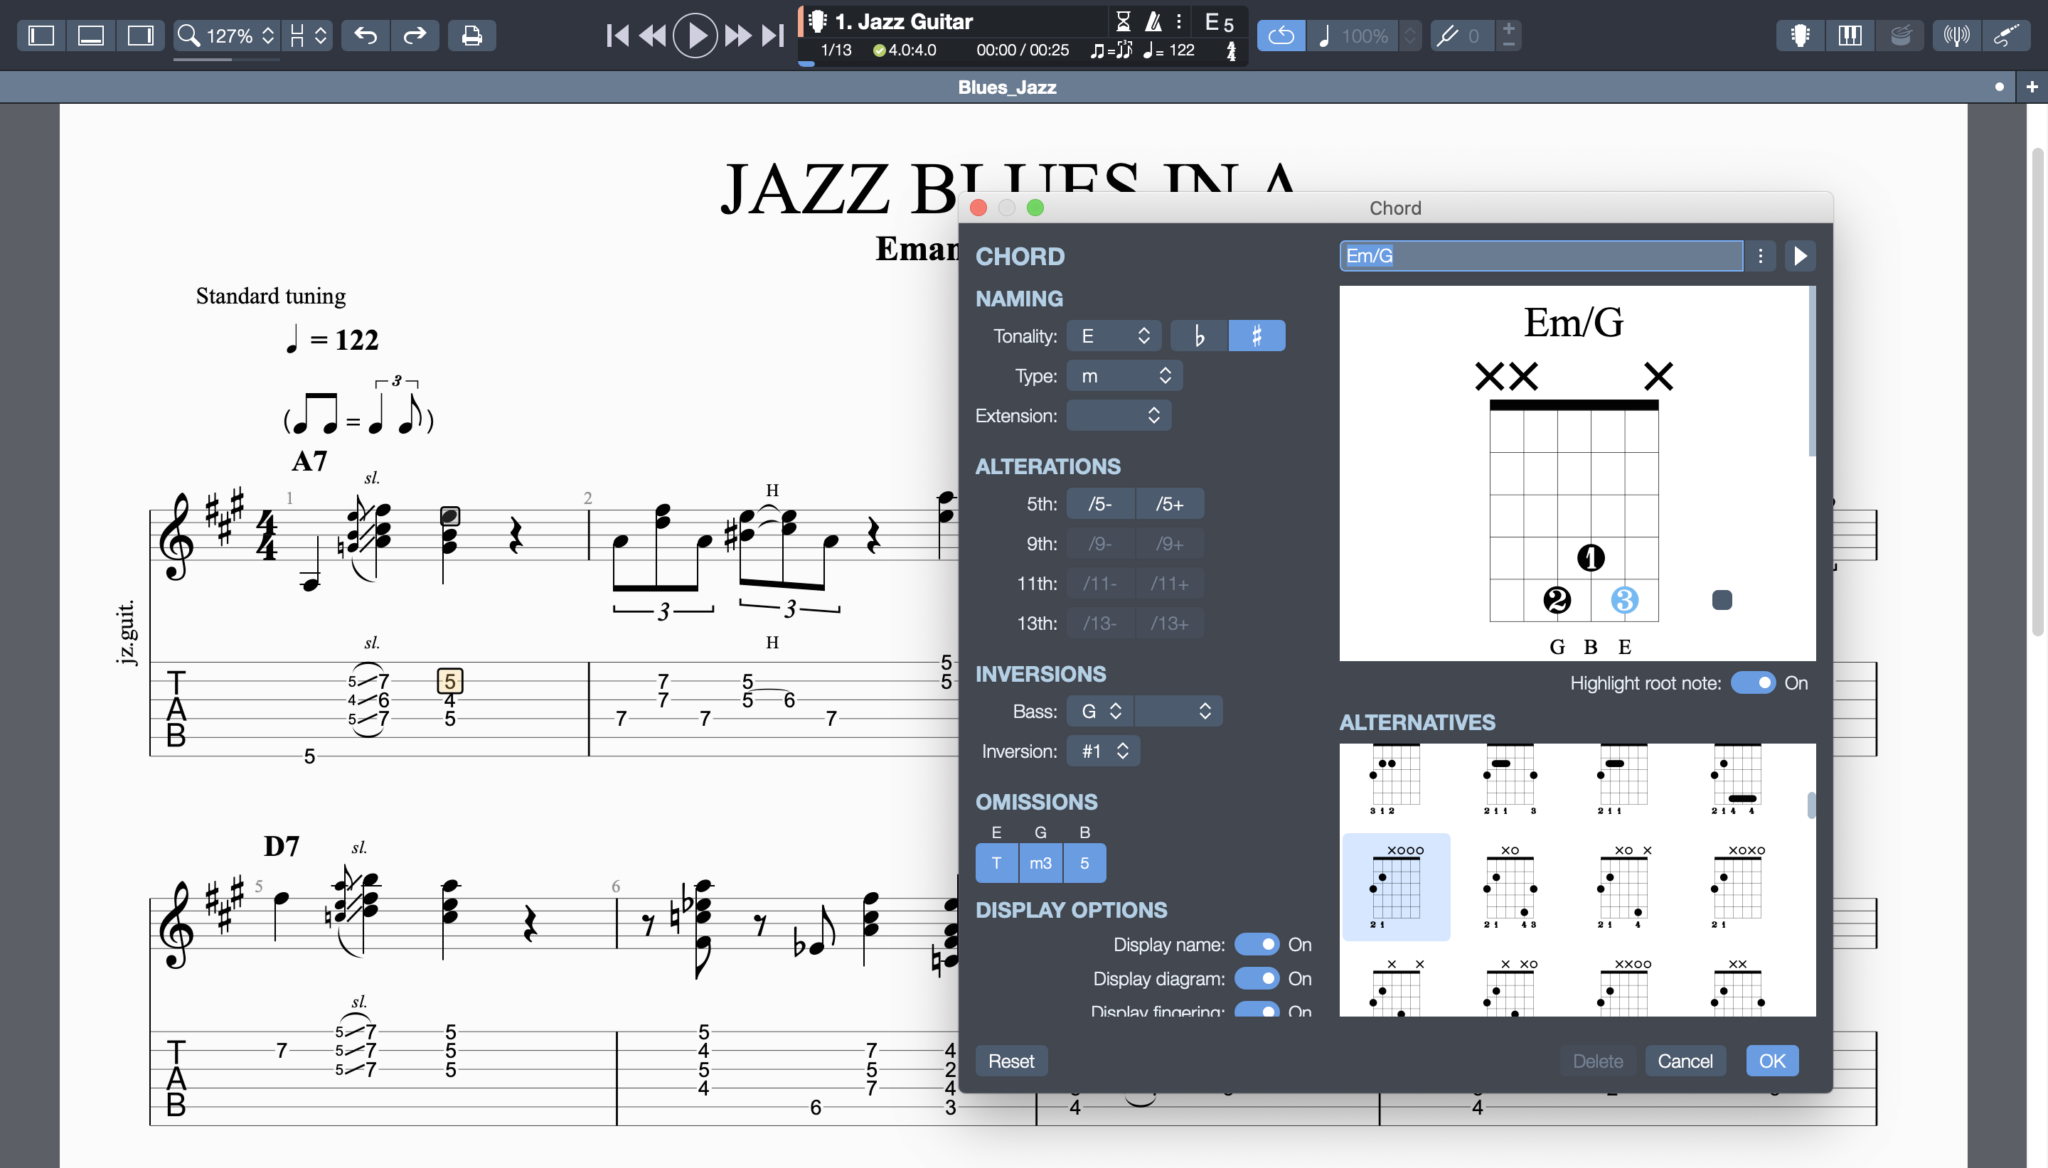The image size is (2048, 1168).
Task: Toggle 'Highlight root note' switch
Action: point(1756,683)
